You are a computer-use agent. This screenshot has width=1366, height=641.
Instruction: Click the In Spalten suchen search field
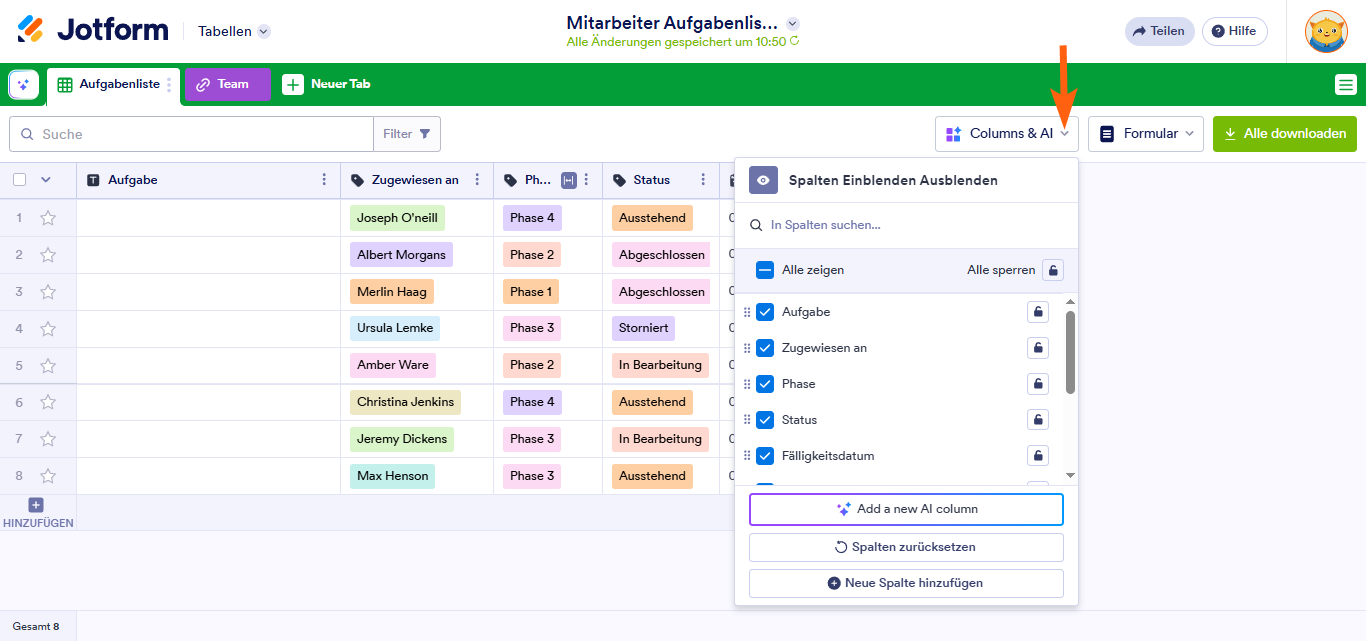(x=915, y=225)
